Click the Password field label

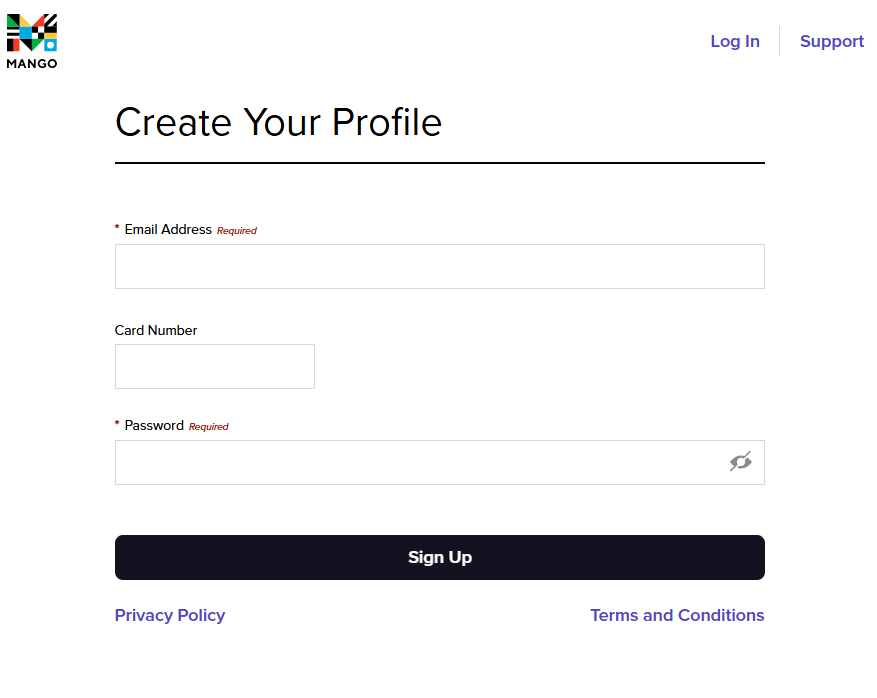point(154,425)
